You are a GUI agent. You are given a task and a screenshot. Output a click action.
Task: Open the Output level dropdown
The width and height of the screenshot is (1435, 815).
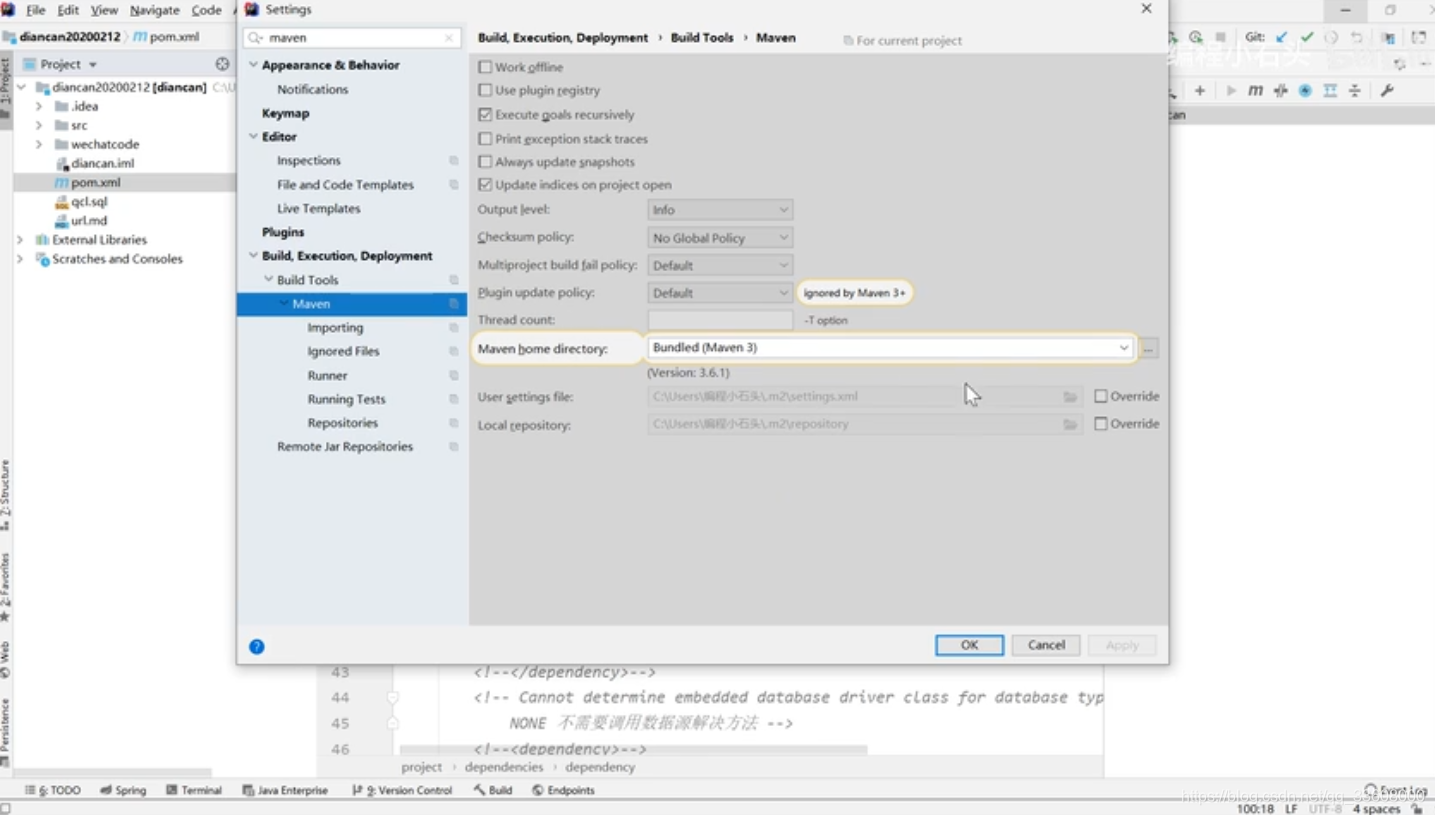pos(720,210)
